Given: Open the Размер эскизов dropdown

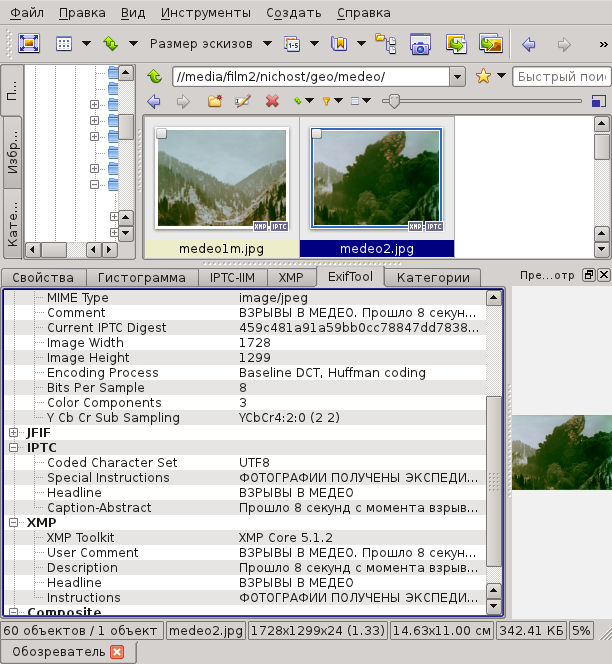Looking at the screenshot, I should point(267,43).
